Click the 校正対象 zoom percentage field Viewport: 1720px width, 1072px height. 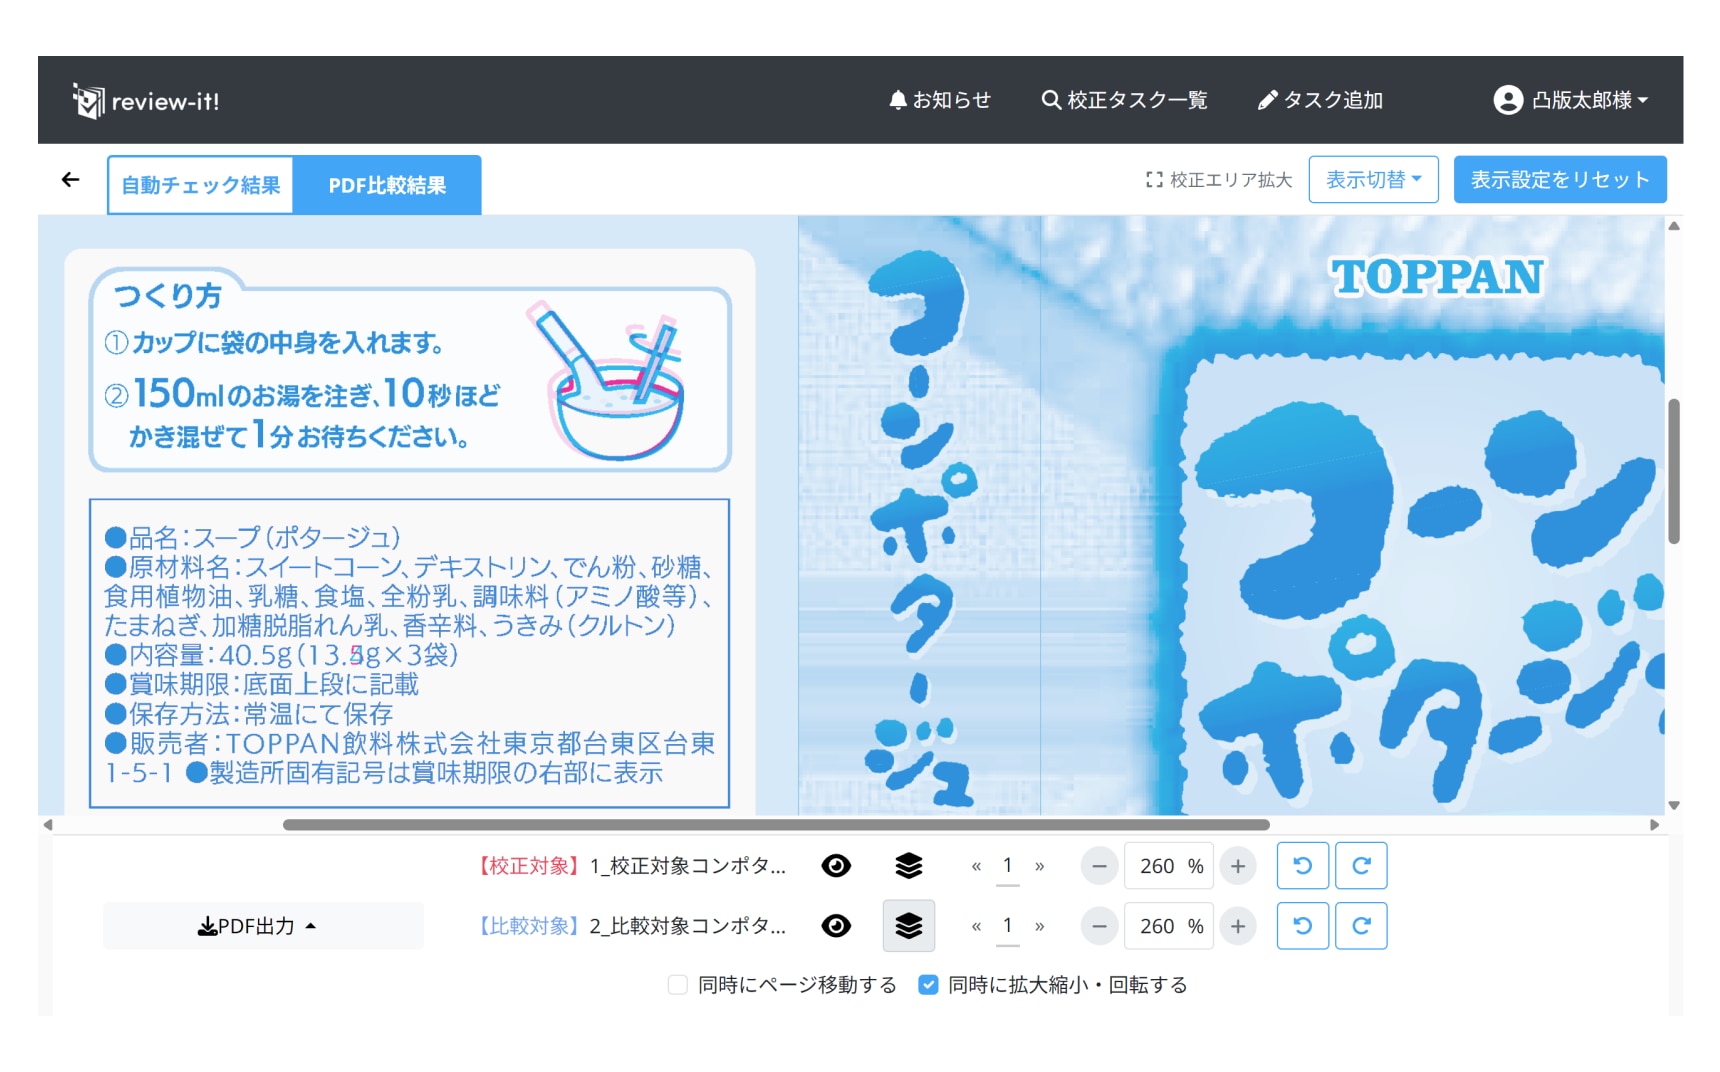tap(1168, 866)
